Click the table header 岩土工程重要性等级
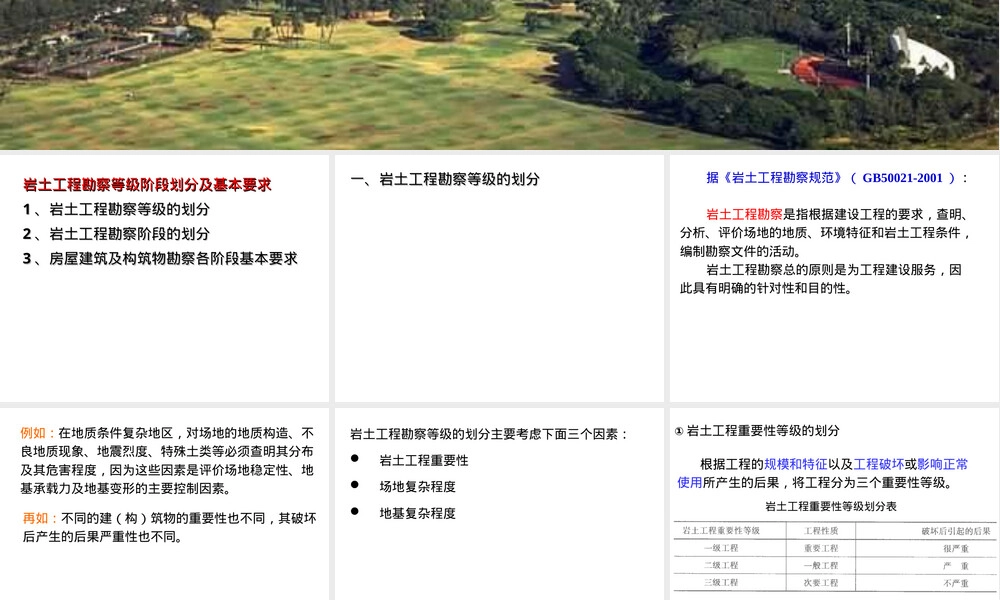1000x600 pixels. click(x=721, y=530)
